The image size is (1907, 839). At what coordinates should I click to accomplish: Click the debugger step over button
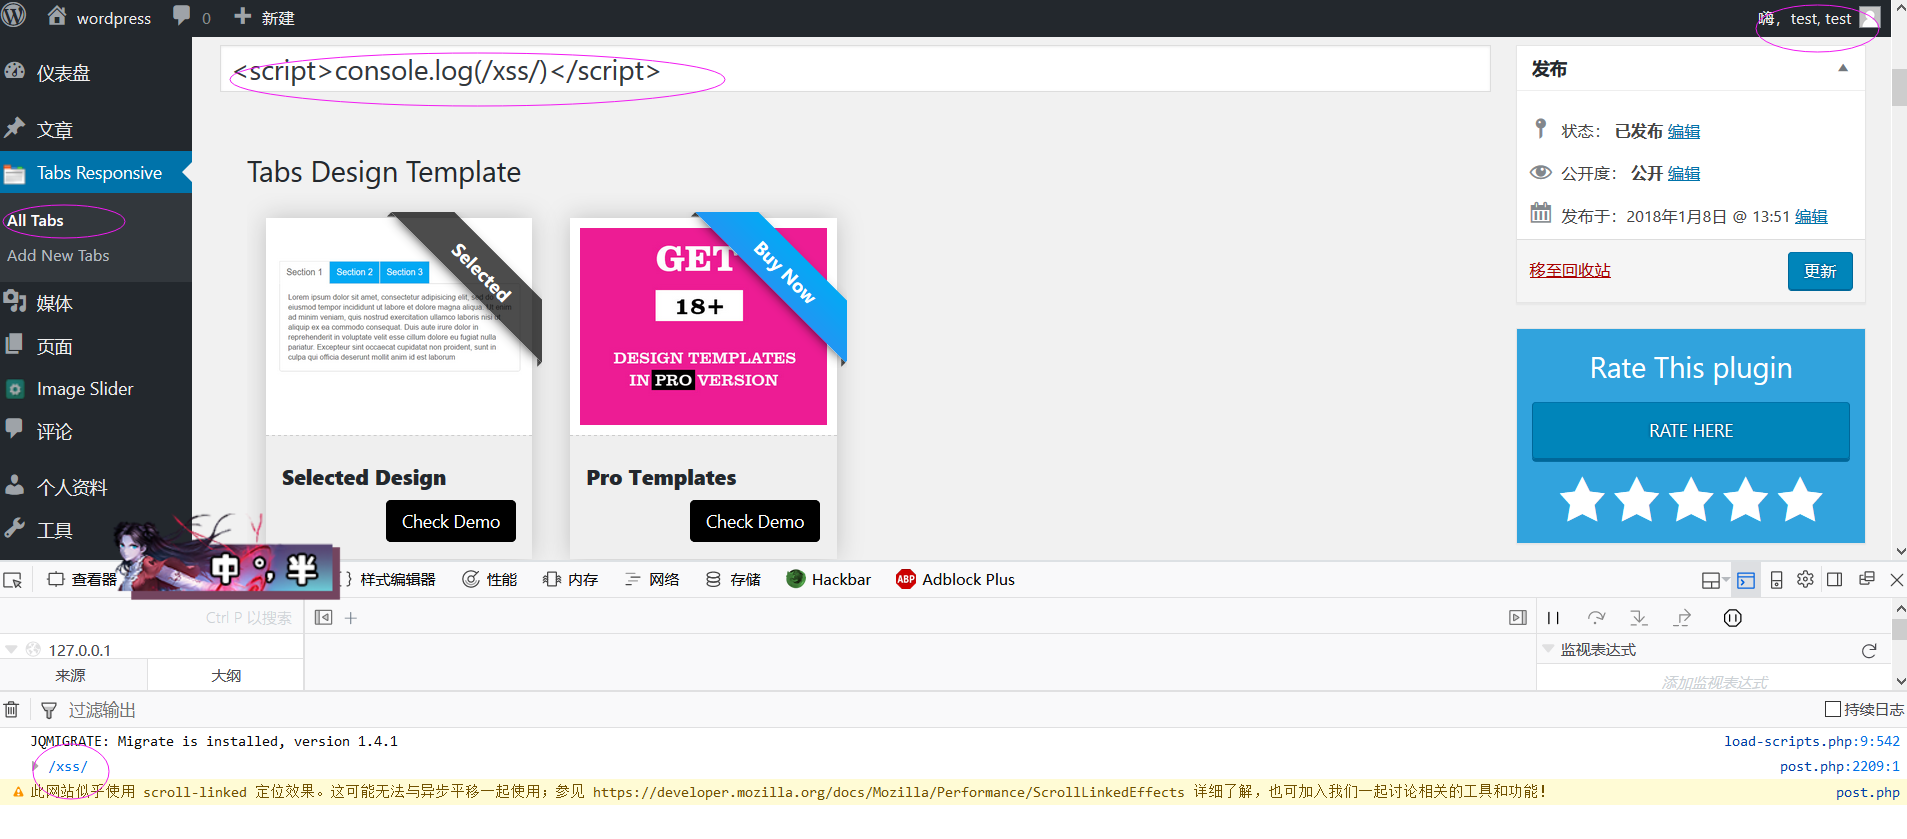point(1596,618)
